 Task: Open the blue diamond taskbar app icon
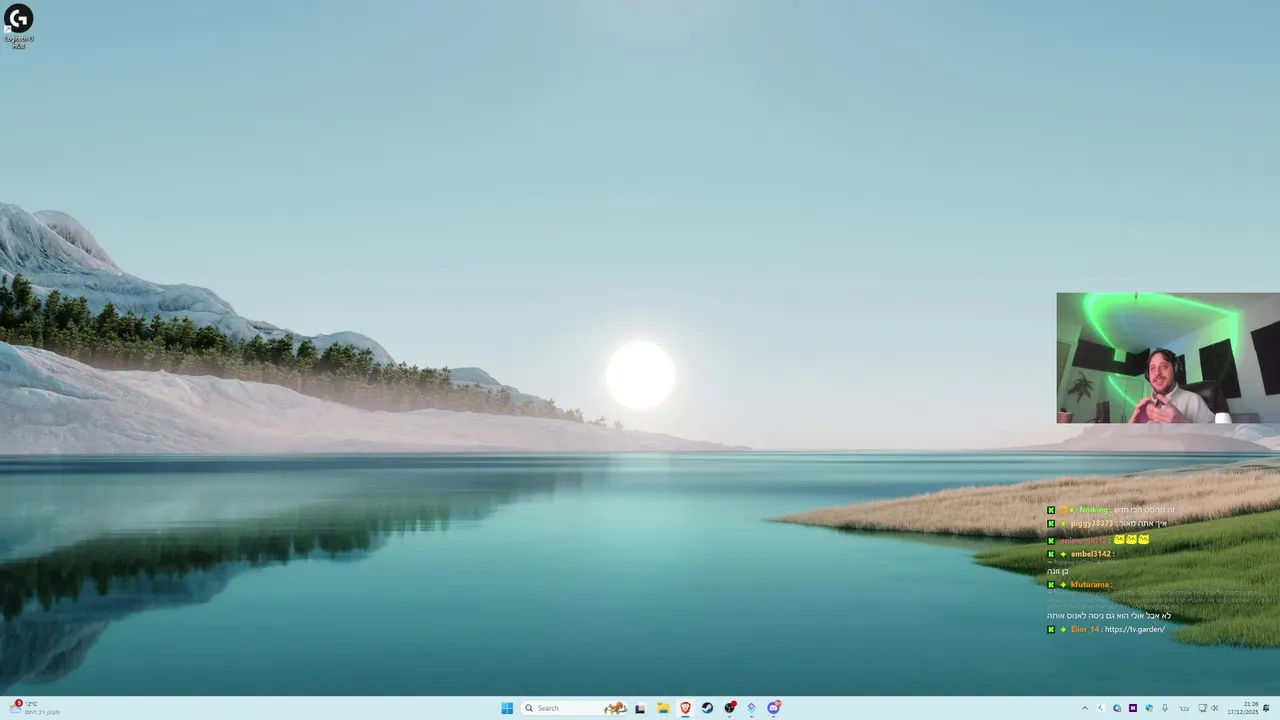751,708
